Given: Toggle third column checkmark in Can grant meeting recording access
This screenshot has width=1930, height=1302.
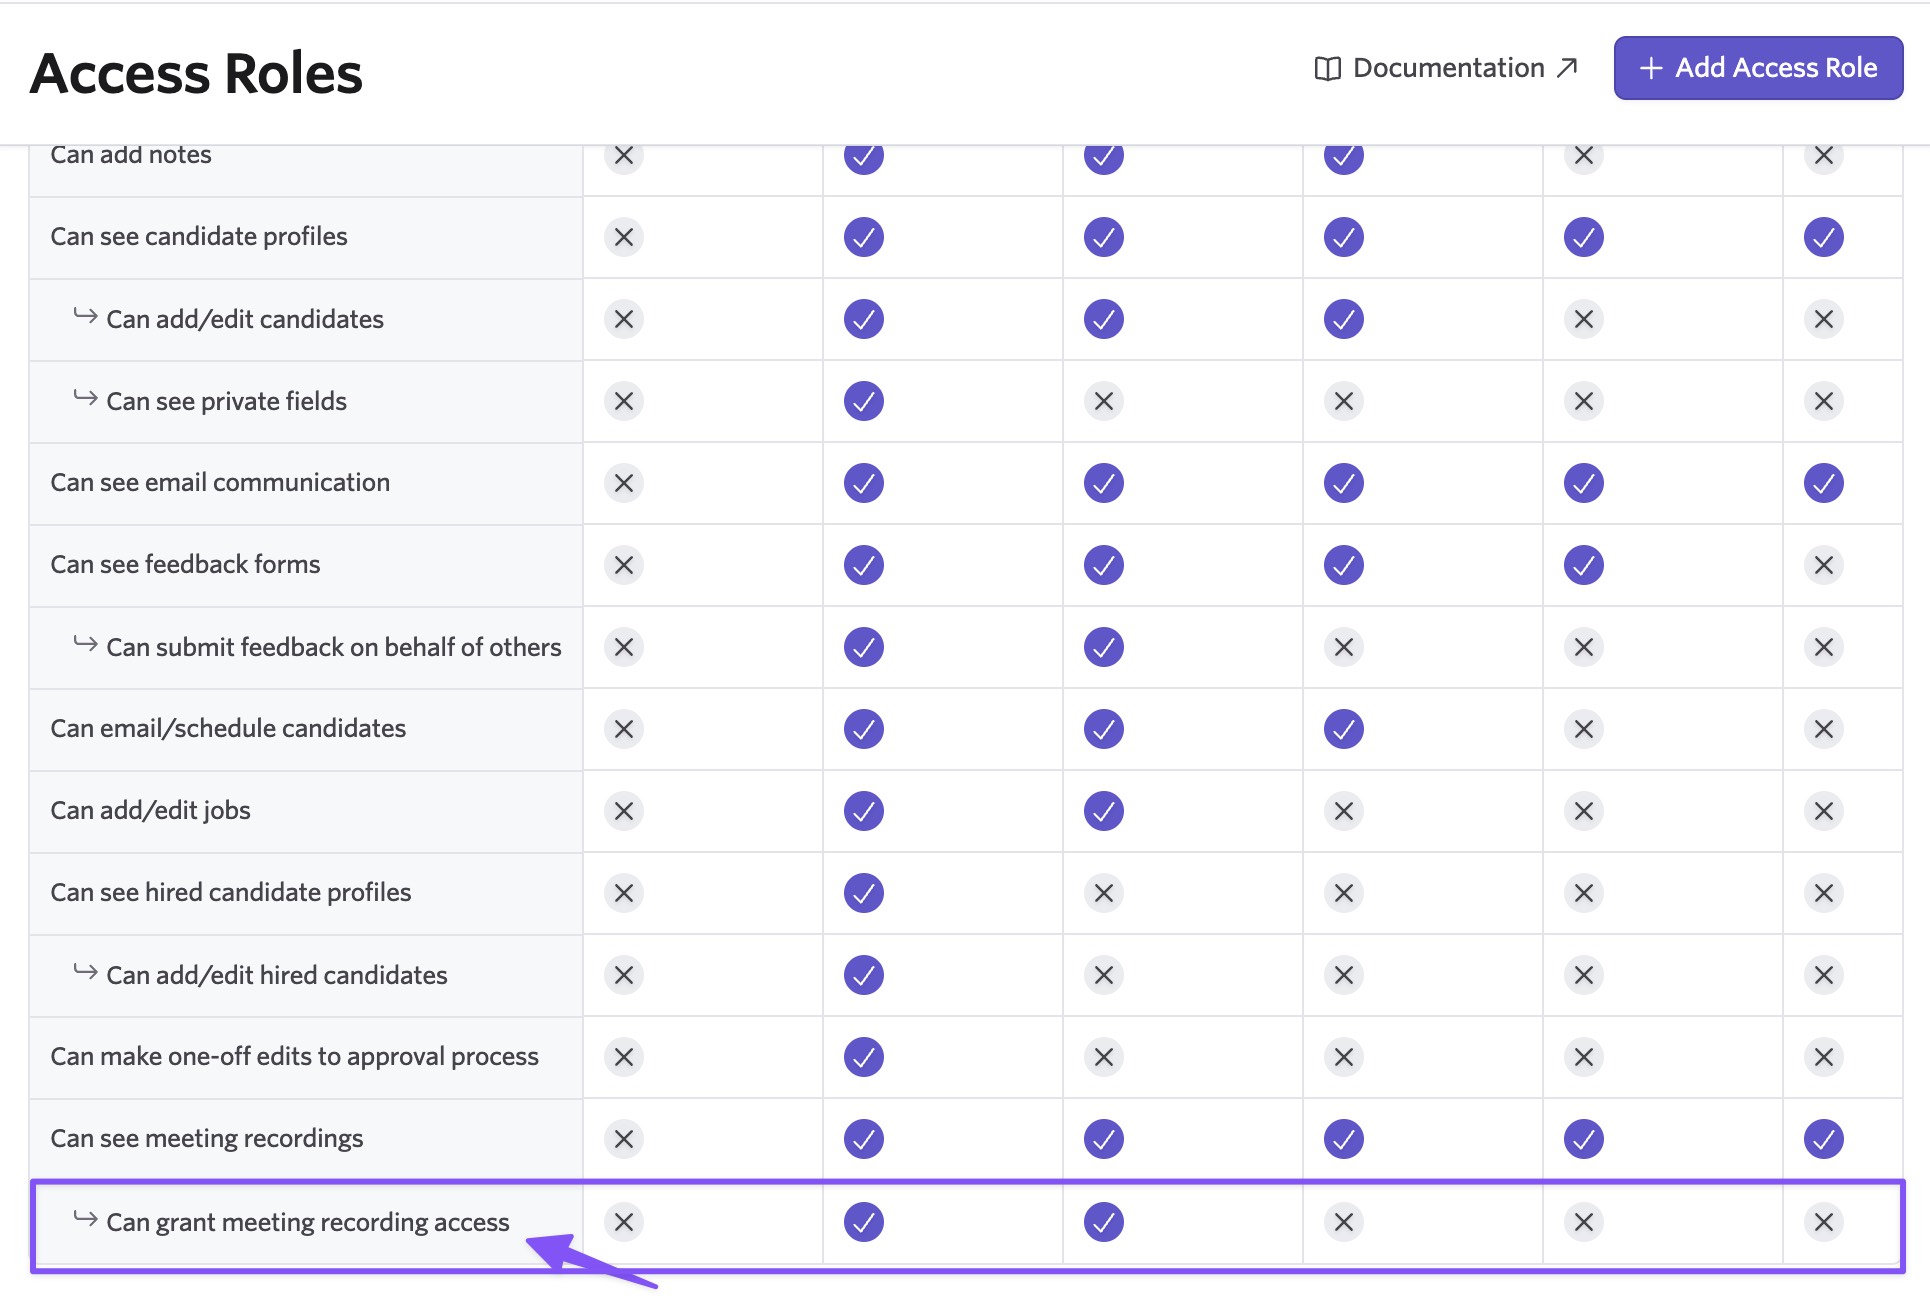Looking at the screenshot, I should pyautogui.click(x=1104, y=1222).
